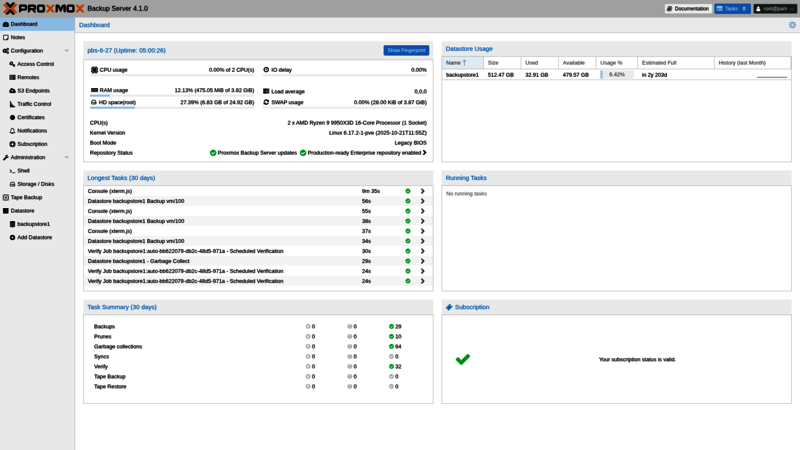Click the IO delay clock icon
Image resolution: width=800 pixels, height=450 pixels.
[266, 69]
